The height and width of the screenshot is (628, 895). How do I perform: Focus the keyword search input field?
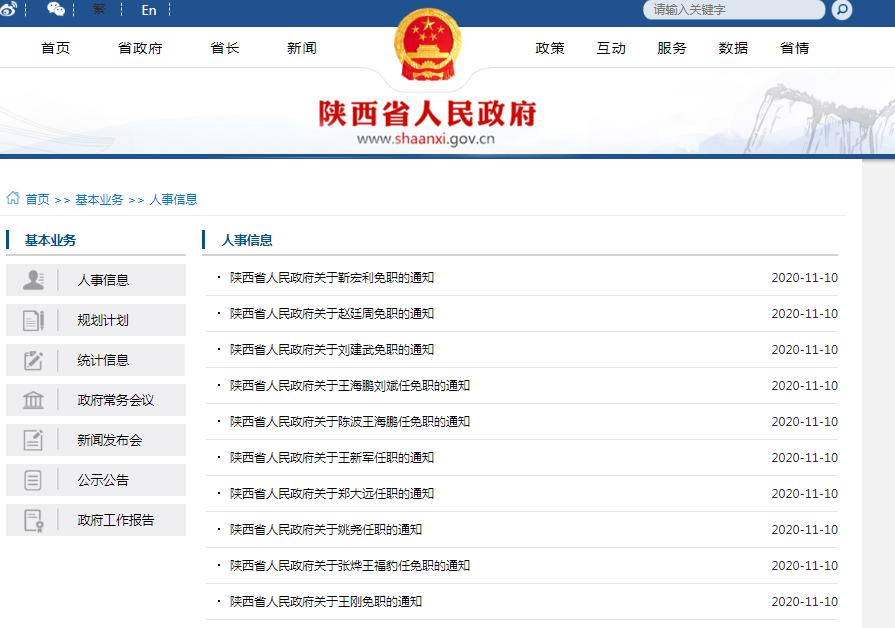click(733, 10)
